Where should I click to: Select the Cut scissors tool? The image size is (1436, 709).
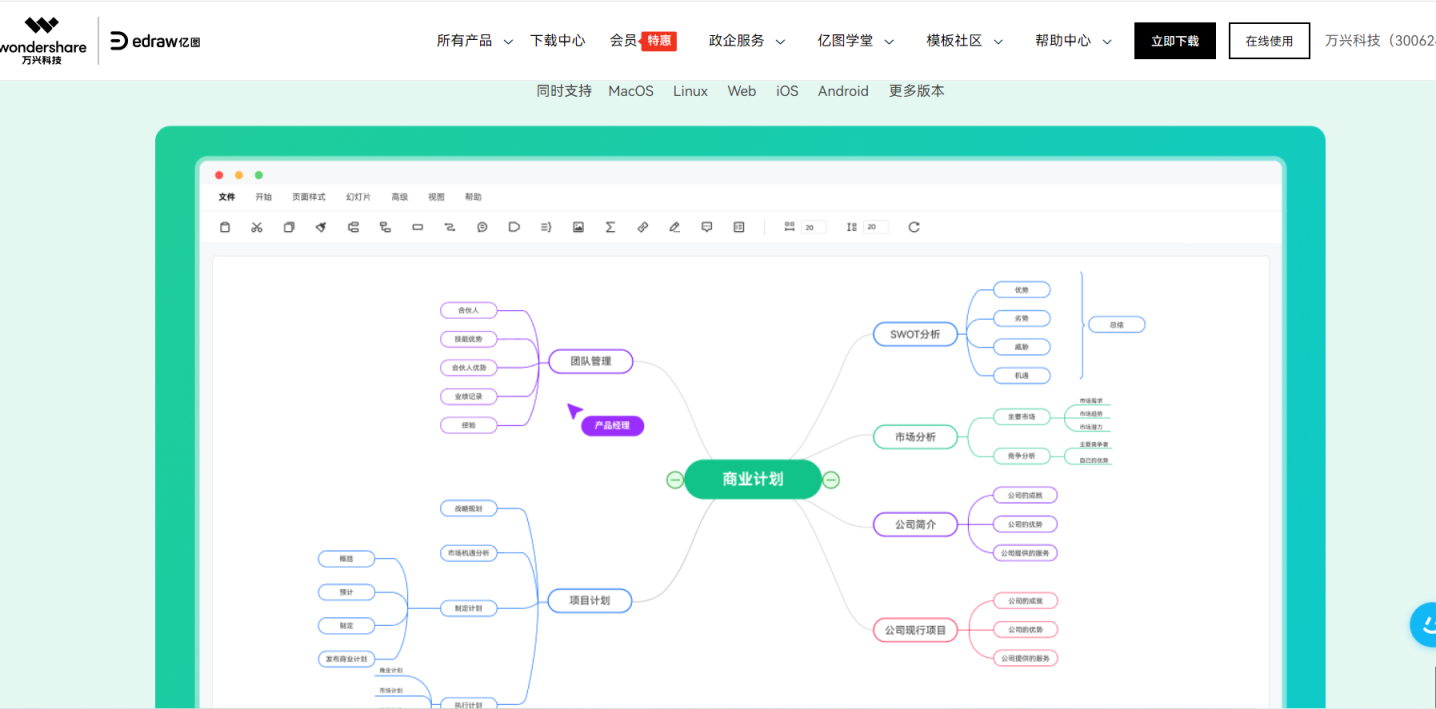pos(257,227)
